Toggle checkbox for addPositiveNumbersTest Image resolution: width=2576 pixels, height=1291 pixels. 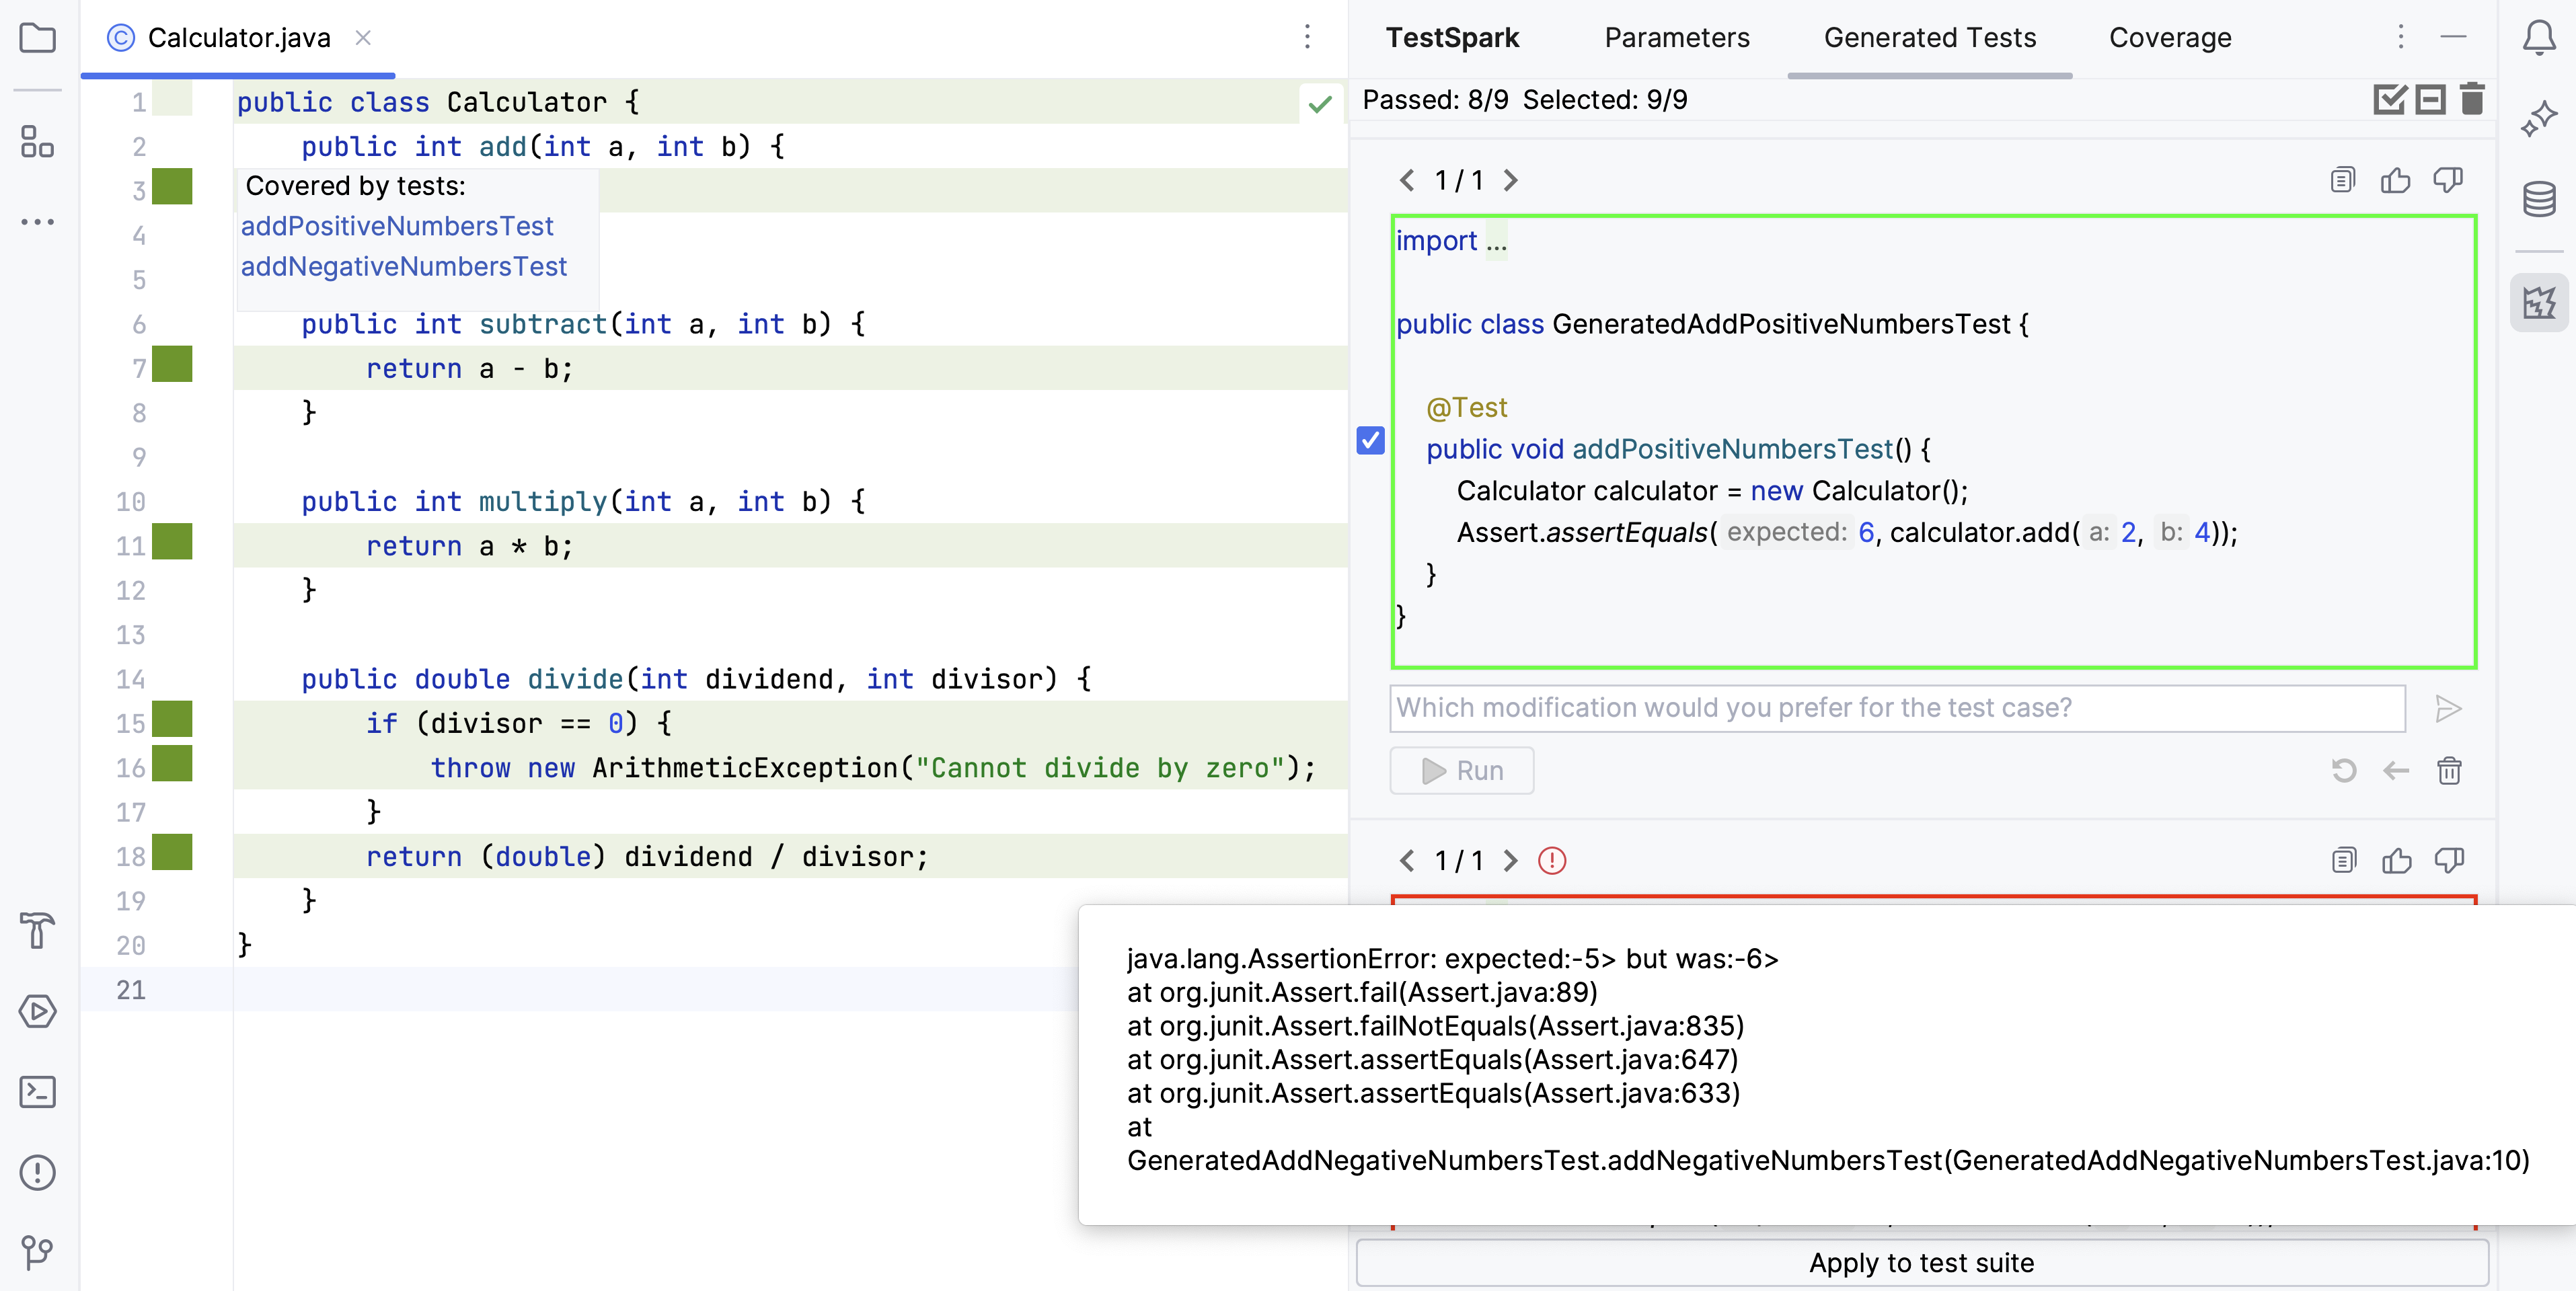tap(1370, 440)
